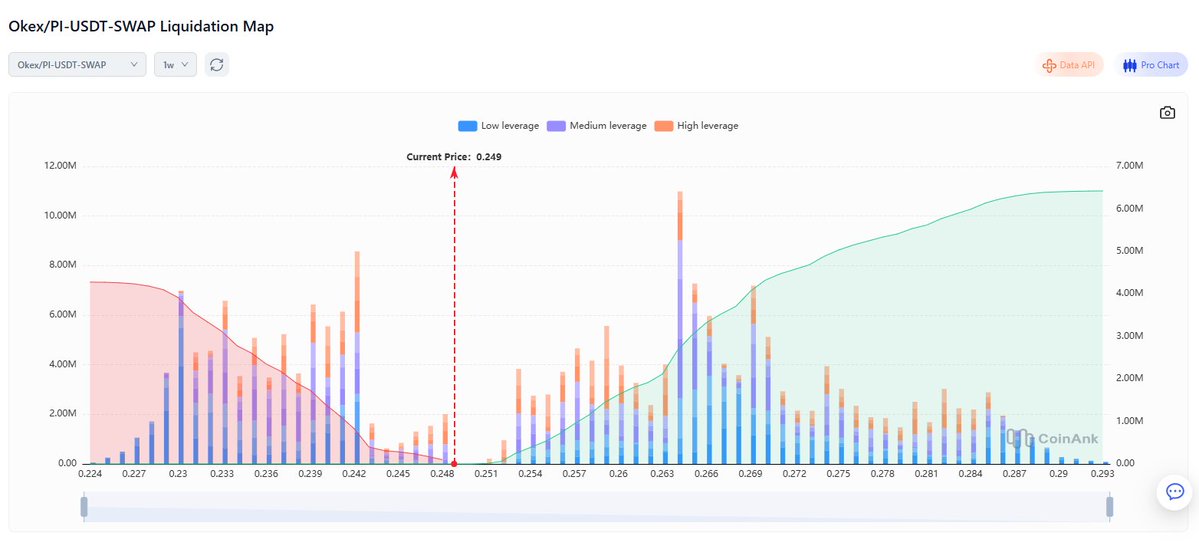Click the 0.254 x-axis label
This screenshot has height=546, width=1199.
pyautogui.click(x=530, y=474)
